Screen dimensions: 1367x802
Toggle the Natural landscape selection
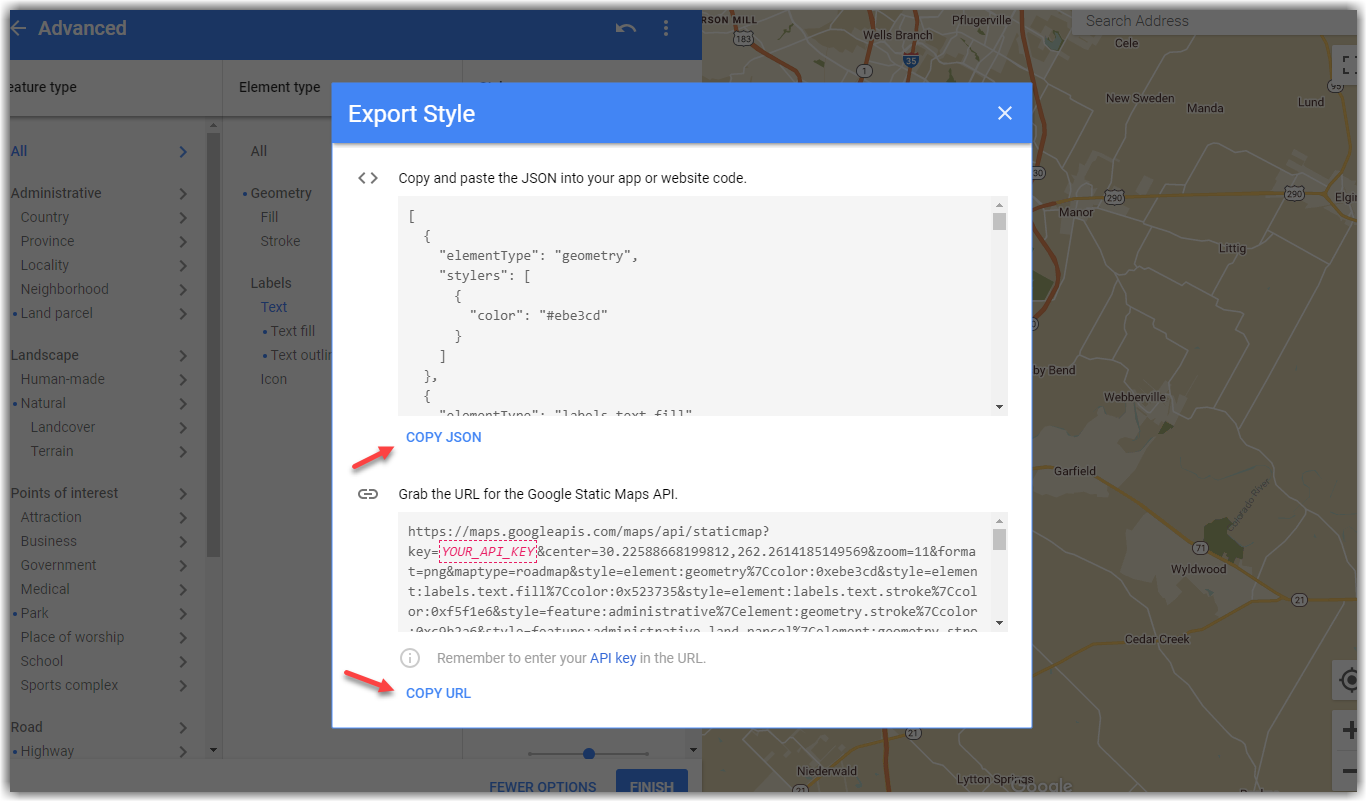point(45,403)
